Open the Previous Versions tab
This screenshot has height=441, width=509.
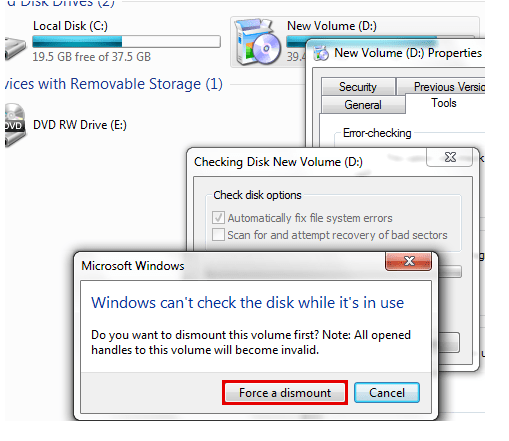click(x=441, y=87)
